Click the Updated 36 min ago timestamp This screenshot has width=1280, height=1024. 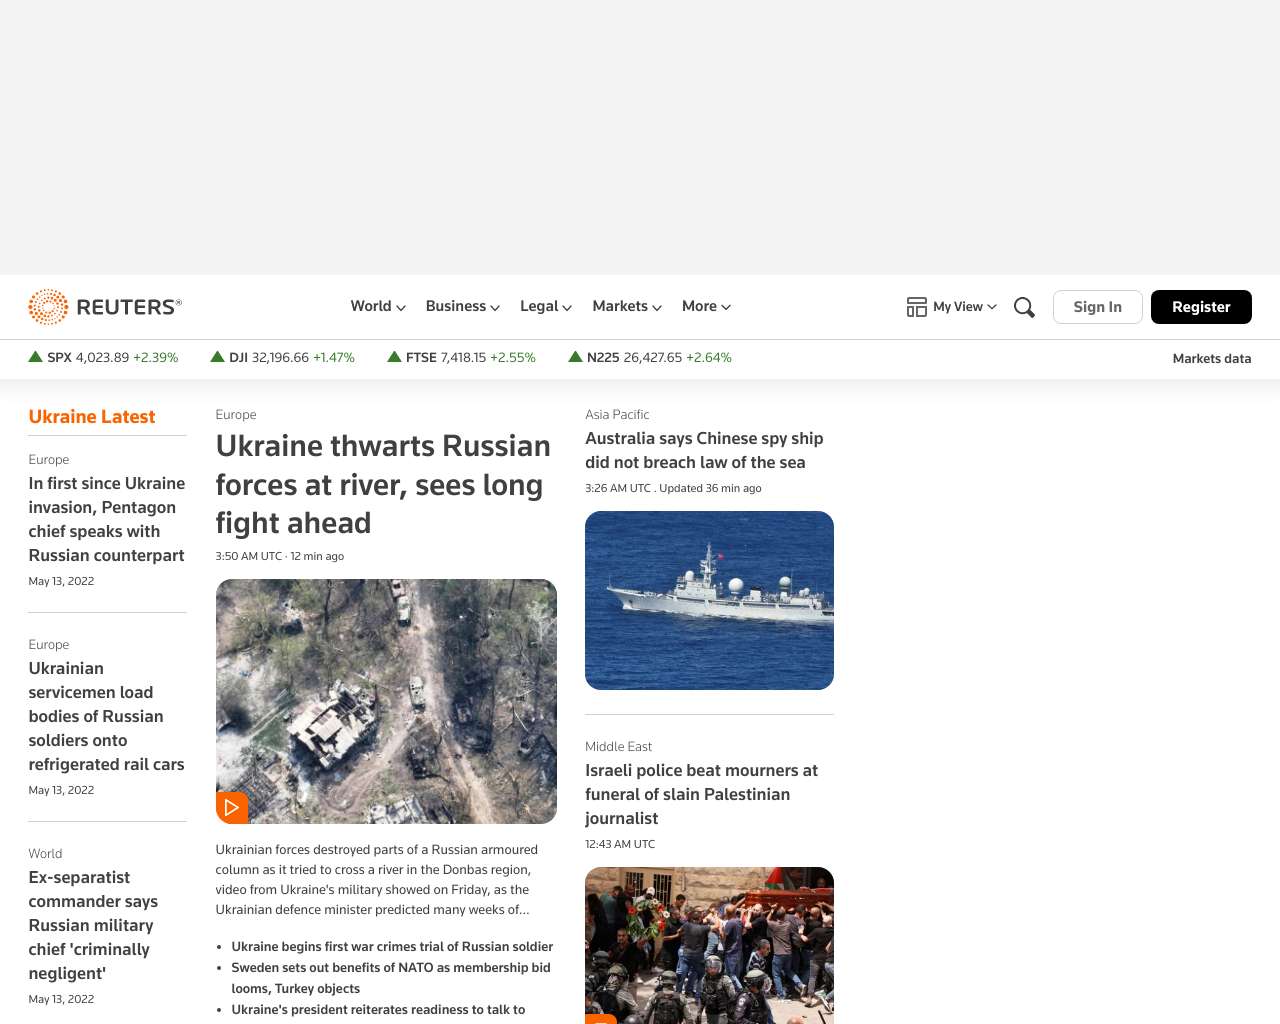point(710,488)
